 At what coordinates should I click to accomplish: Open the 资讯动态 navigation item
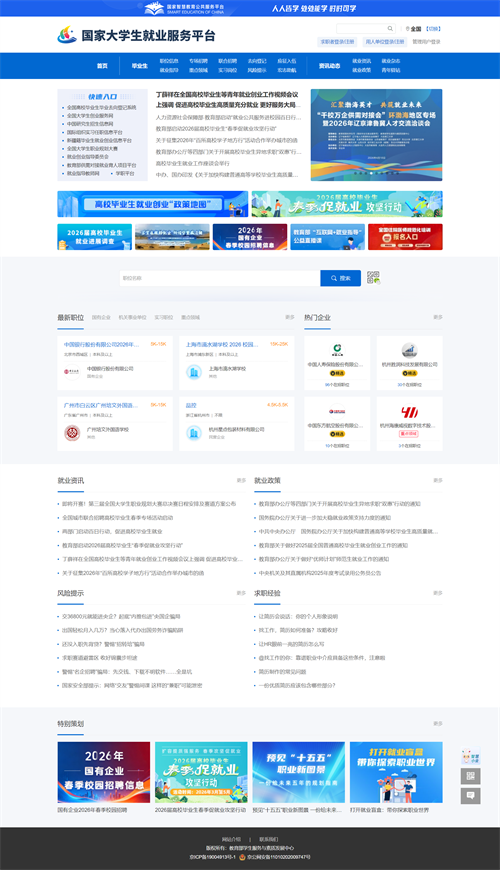(x=329, y=65)
